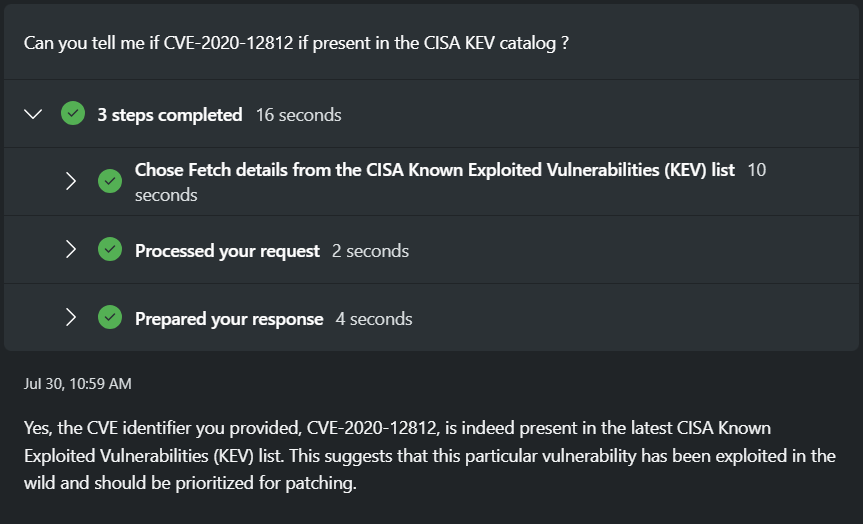Select the 'Processed your request' step label
This screenshot has height=524, width=863.
click(x=227, y=251)
